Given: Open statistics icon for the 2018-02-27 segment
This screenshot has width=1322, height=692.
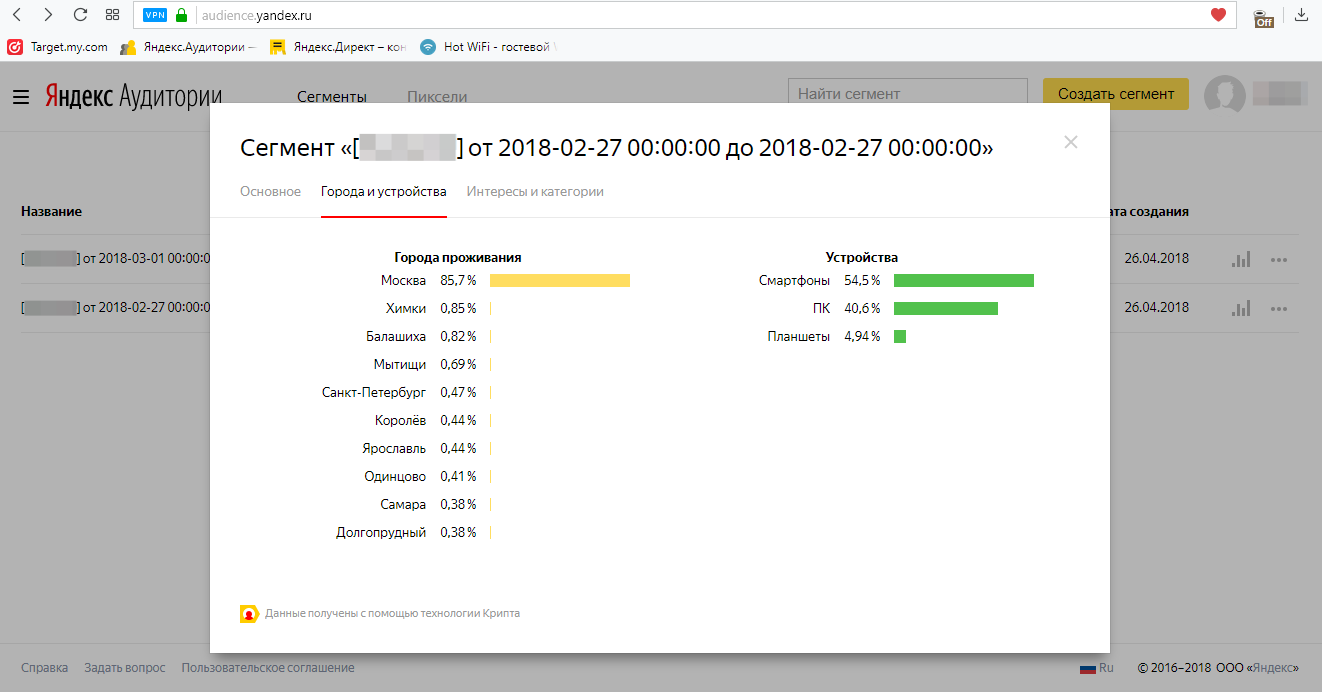Looking at the screenshot, I should 1241,307.
